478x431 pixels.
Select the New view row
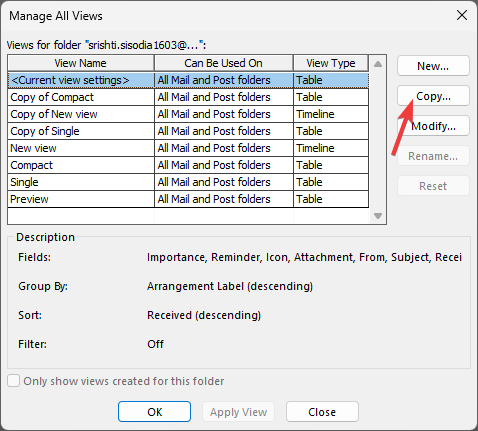click(x=188, y=148)
